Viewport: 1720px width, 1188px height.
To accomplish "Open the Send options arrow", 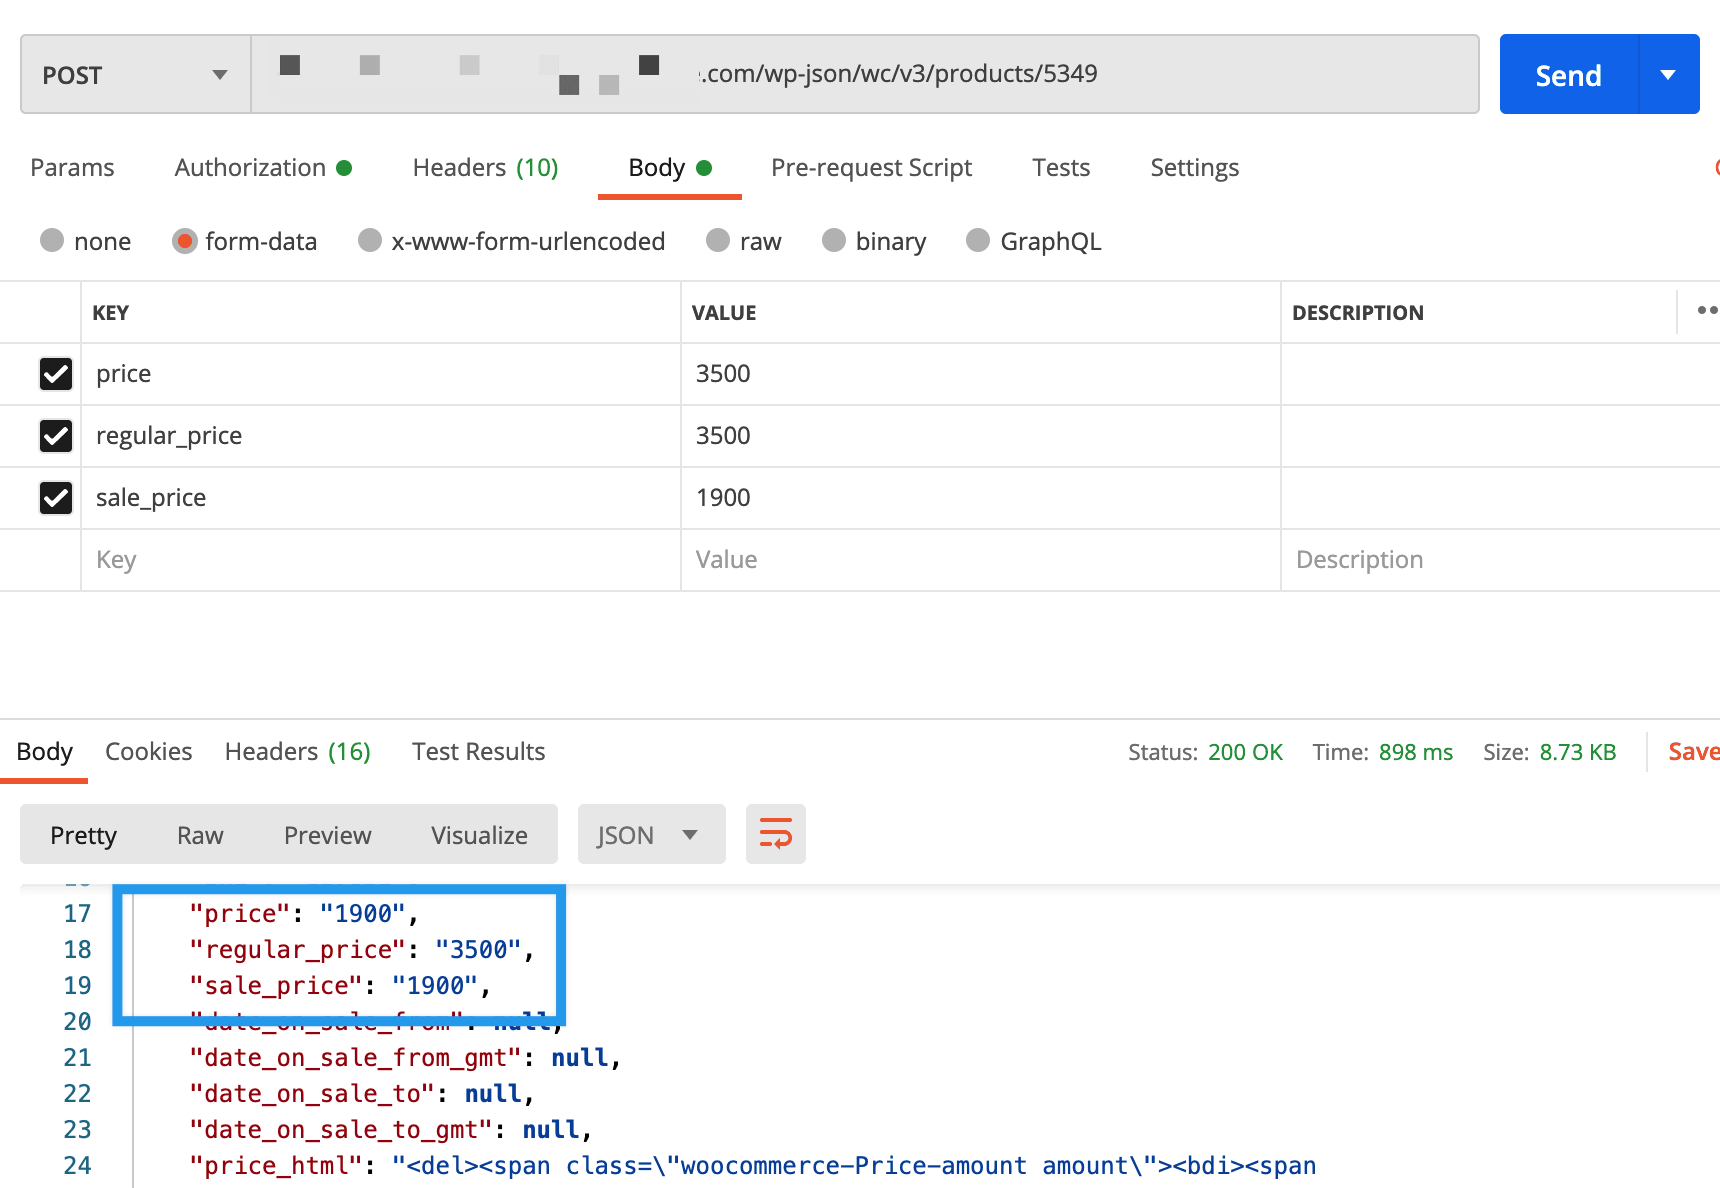I will click(x=1668, y=75).
